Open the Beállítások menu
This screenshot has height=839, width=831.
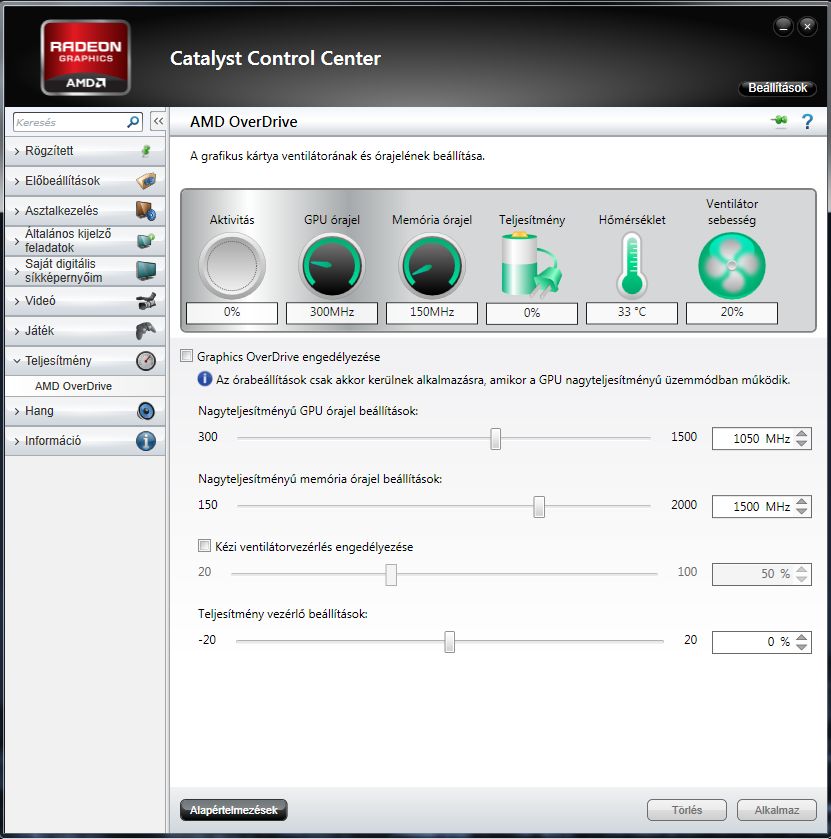click(x=777, y=88)
